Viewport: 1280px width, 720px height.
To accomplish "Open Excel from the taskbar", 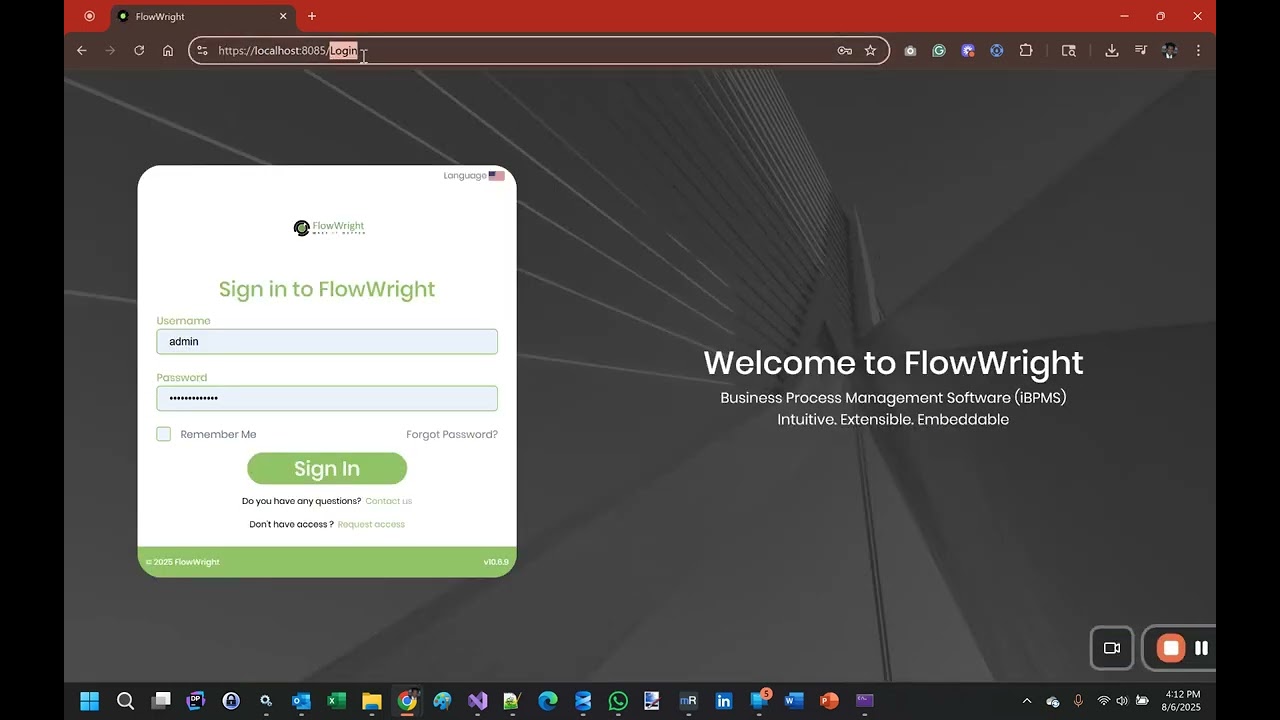I will 336,701.
